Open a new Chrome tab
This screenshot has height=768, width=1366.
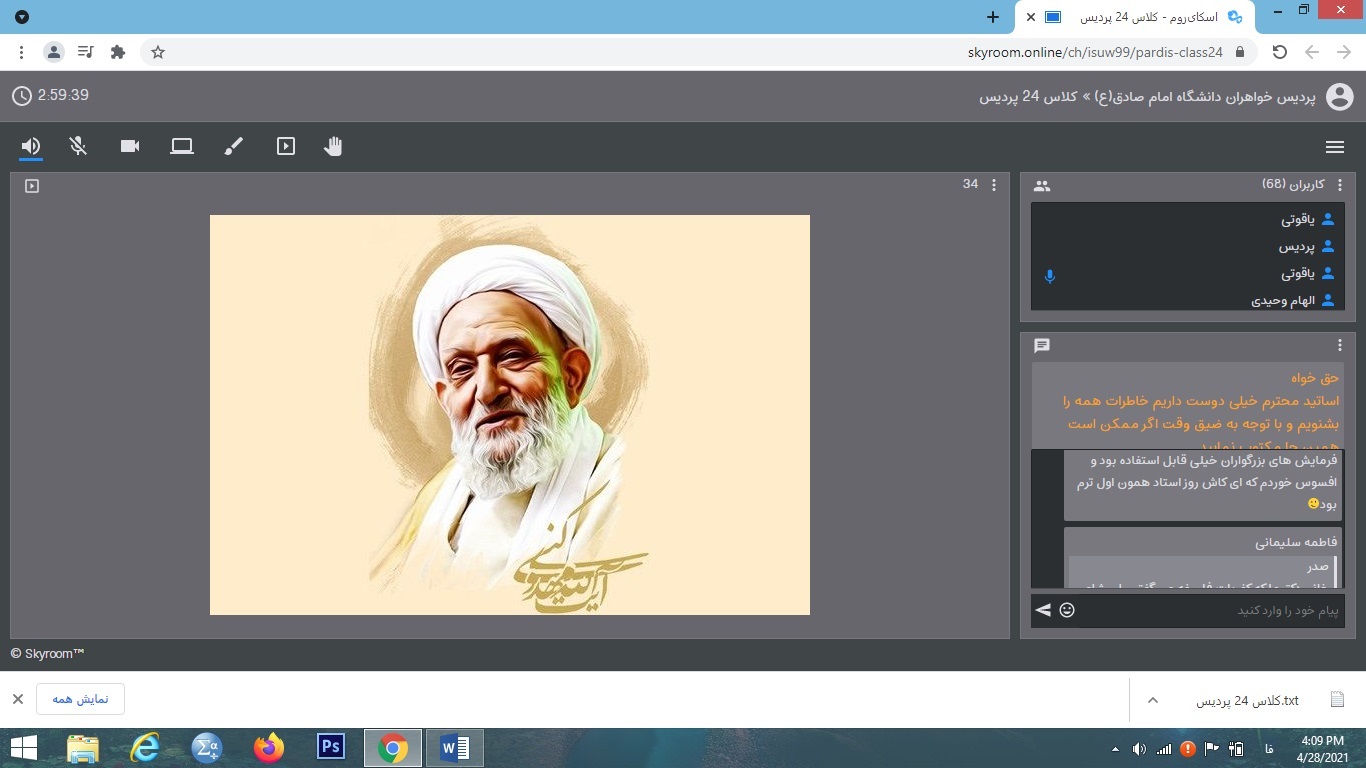coord(992,17)
